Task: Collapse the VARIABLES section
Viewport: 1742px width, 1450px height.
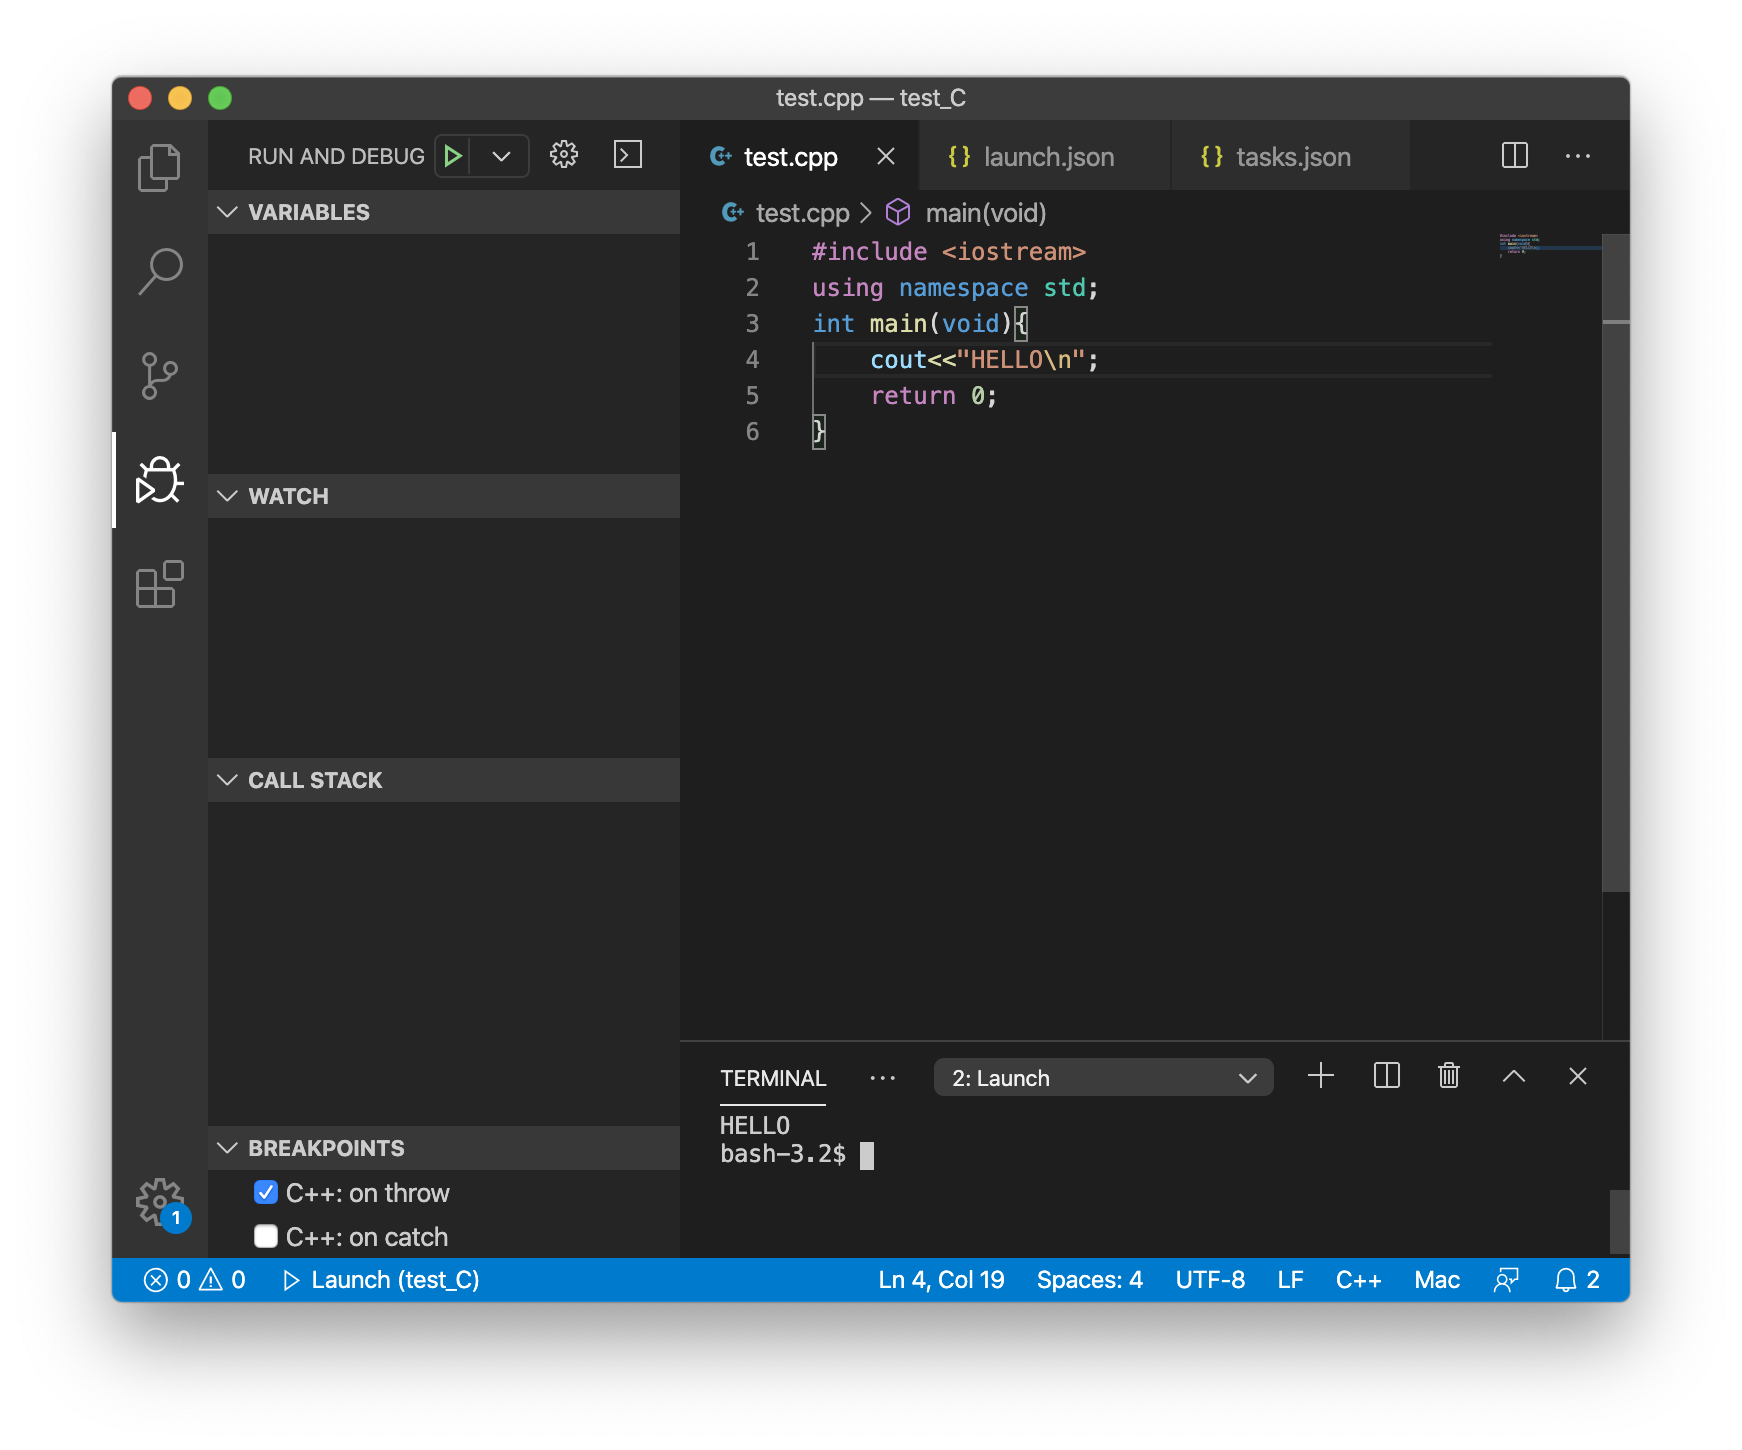Action: click(444, 212)
